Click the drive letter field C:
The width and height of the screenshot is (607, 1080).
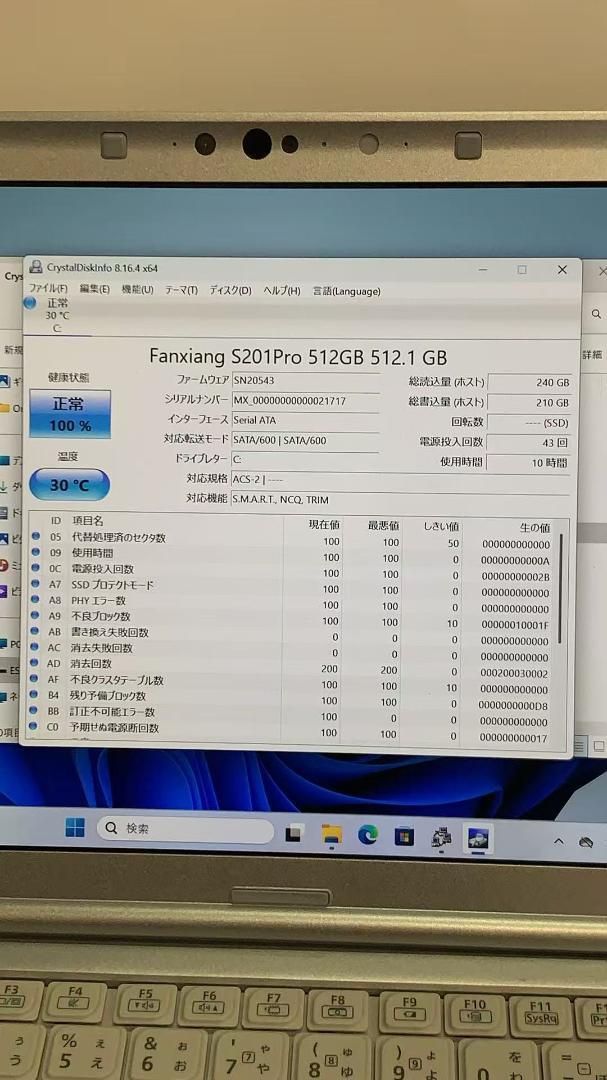point(305,459)
